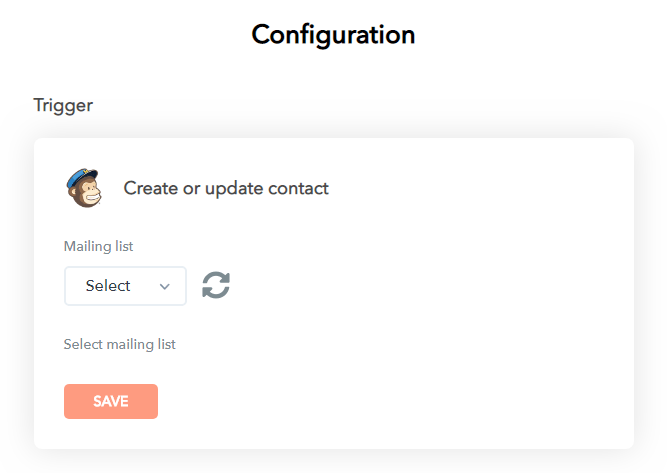Open the Mailing list Select dropdown

125,286
